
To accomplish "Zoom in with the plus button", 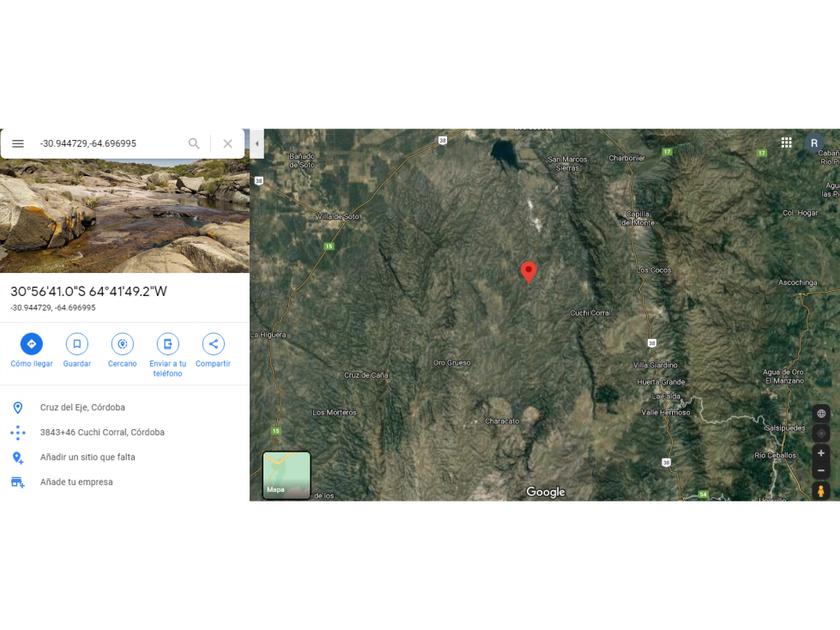I will (x=821, y=453).
